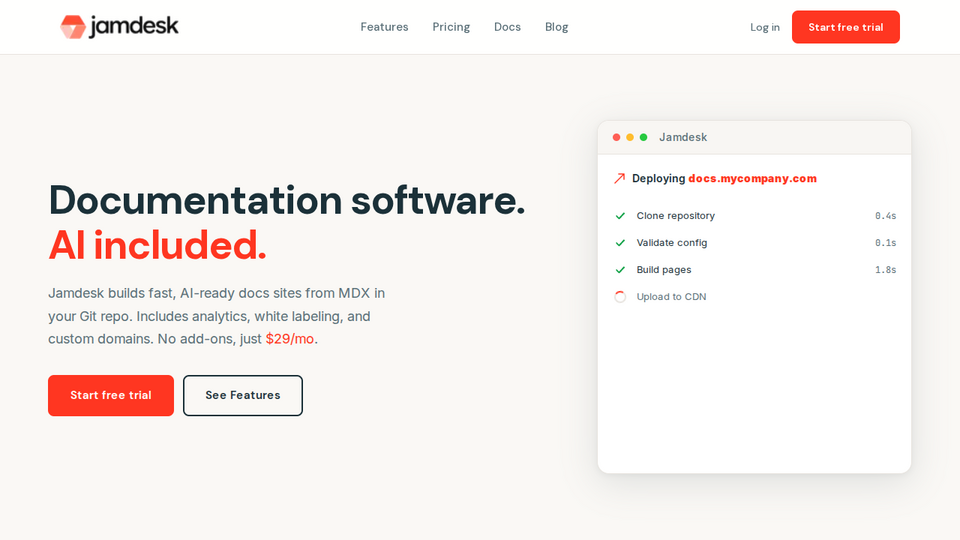Screen dimensions: 960x540
Task: Click the docs.mycompany.com domain text
Action: [752, 178]
